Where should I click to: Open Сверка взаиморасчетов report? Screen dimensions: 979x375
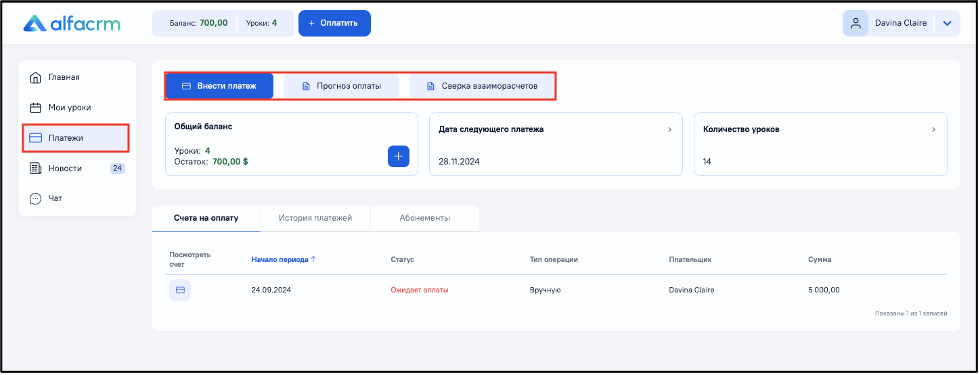click(x=481, y=86)
